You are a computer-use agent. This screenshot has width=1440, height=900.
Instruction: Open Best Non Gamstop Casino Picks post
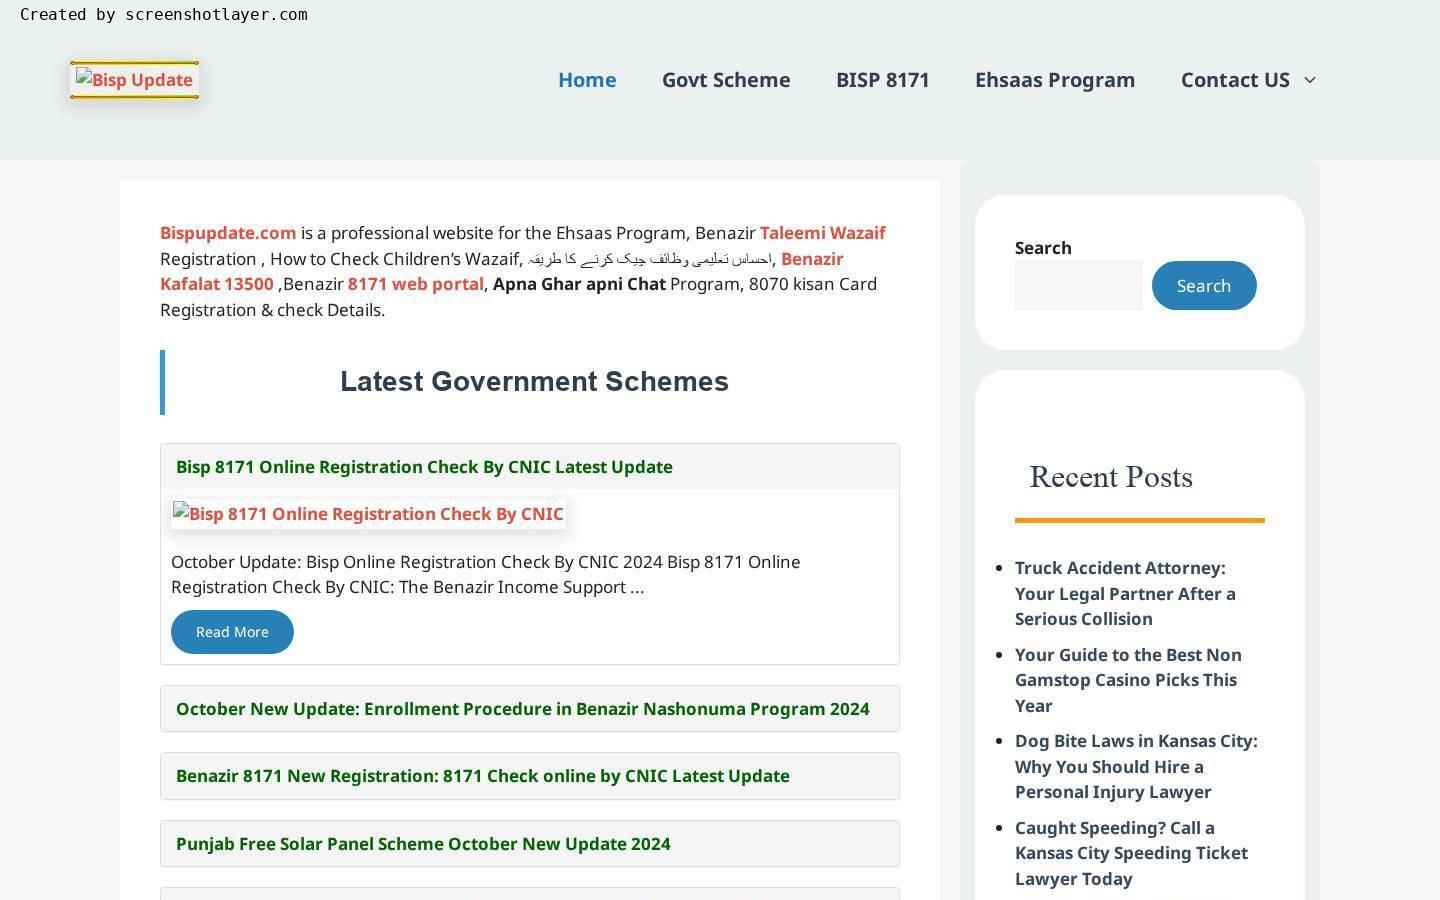[1128, 680]
